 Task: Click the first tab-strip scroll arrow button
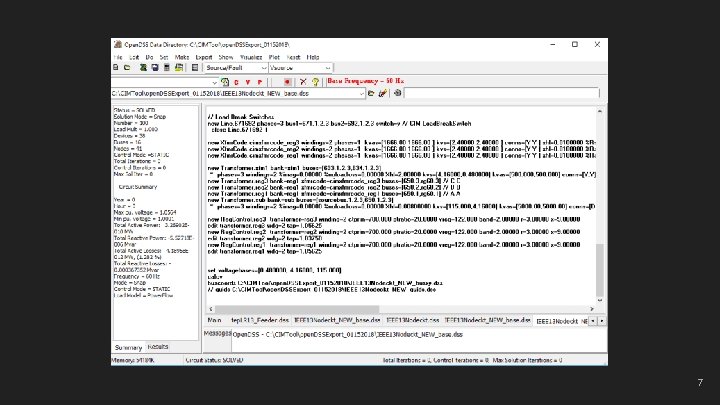click(x=593, y=321)
